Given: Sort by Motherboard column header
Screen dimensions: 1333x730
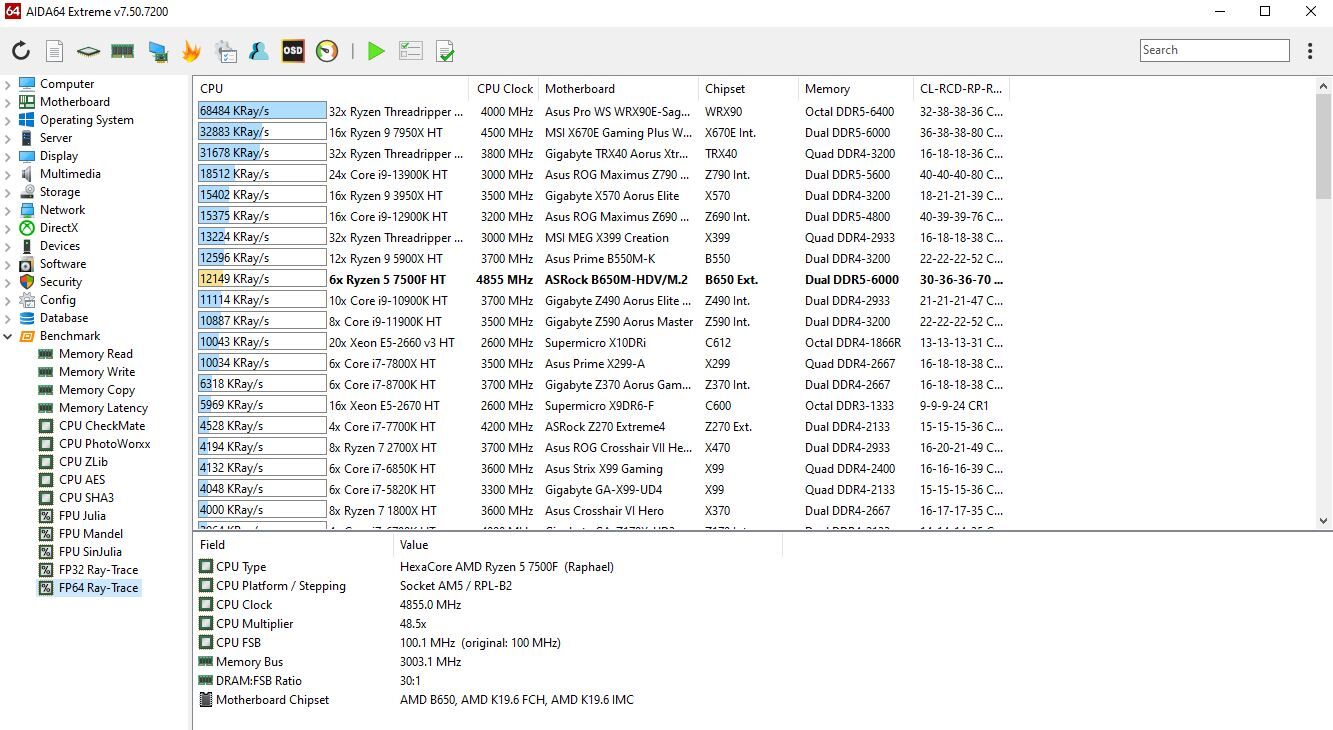Looking at the screenshot, I should [x=618, y=89].
